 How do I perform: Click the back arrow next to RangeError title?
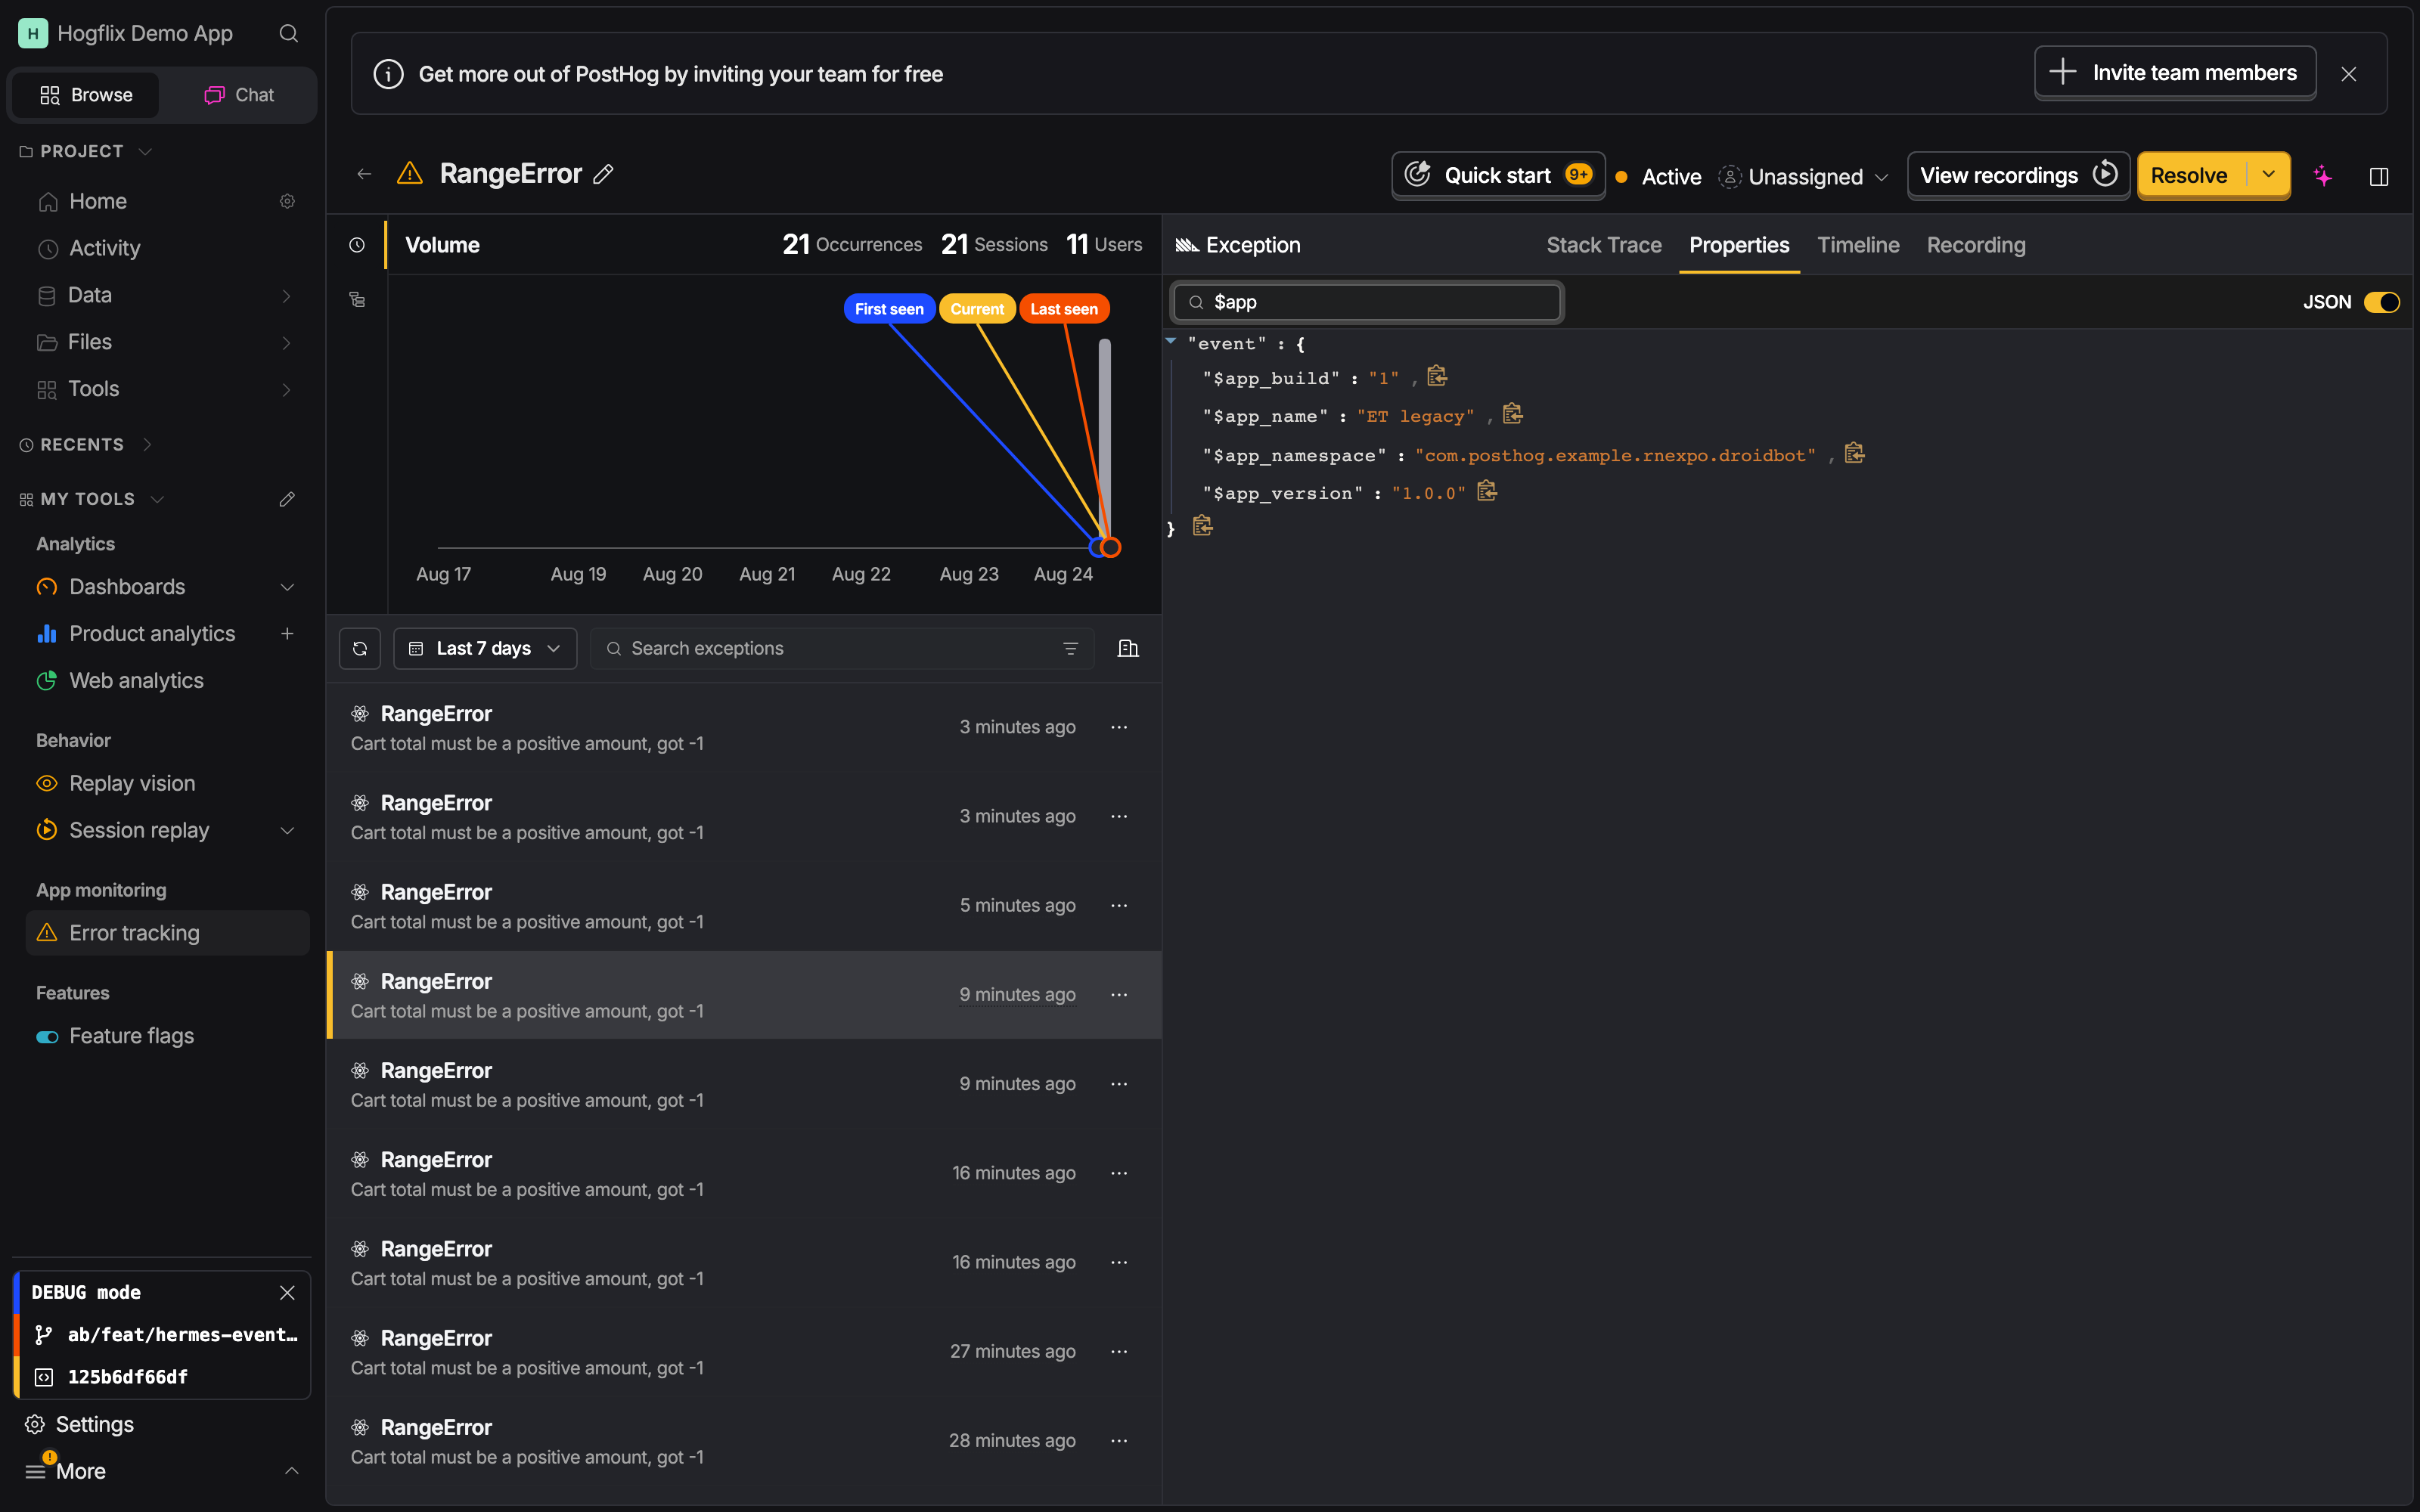(x=364, y=175)
